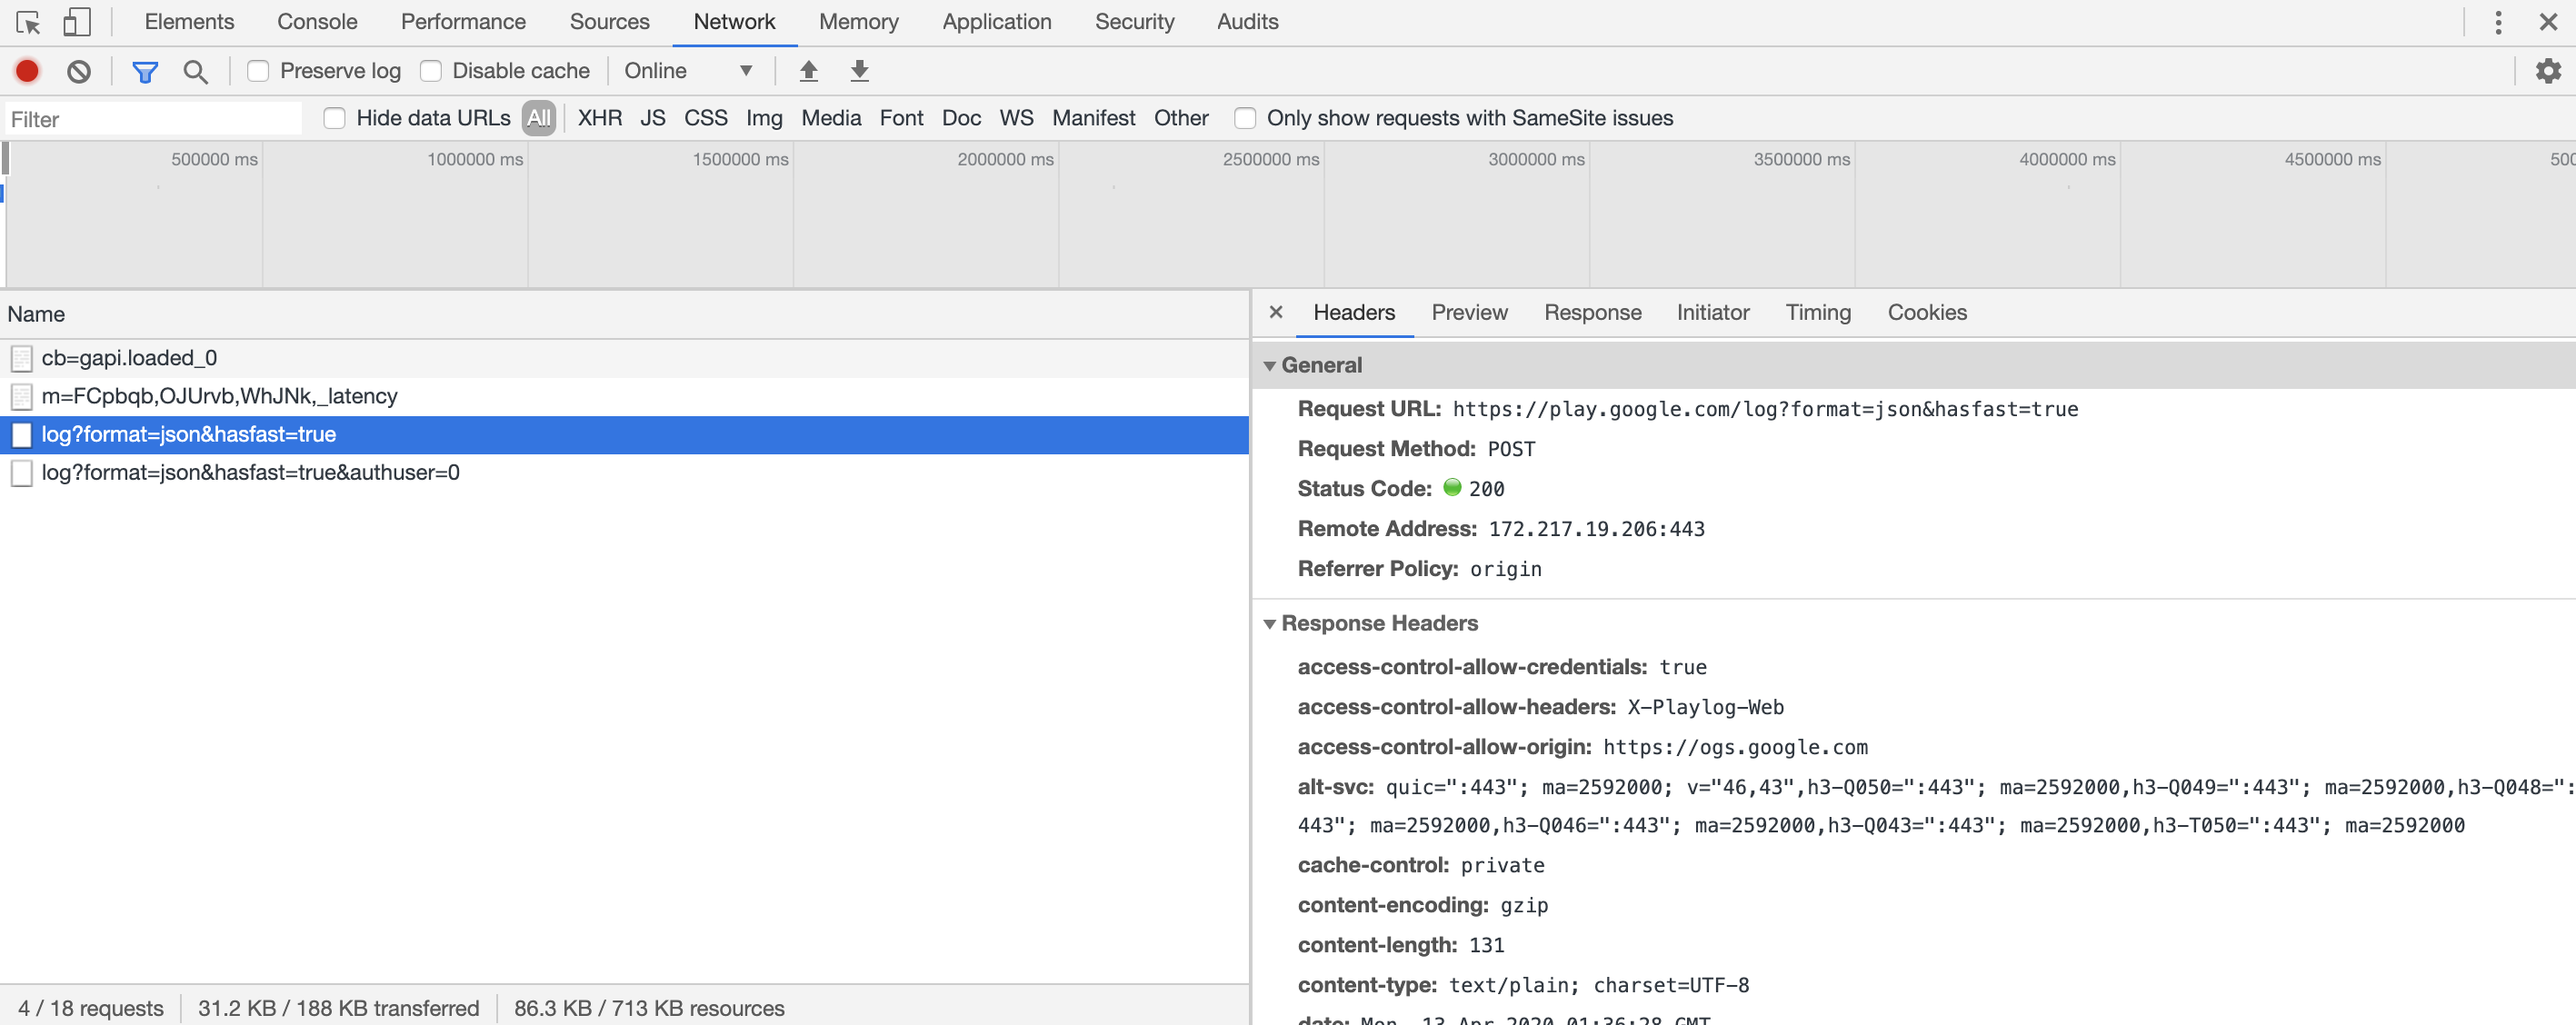Open the Sources tab
Screen dimensions: 2576x1025
click(x=609, y=22)
